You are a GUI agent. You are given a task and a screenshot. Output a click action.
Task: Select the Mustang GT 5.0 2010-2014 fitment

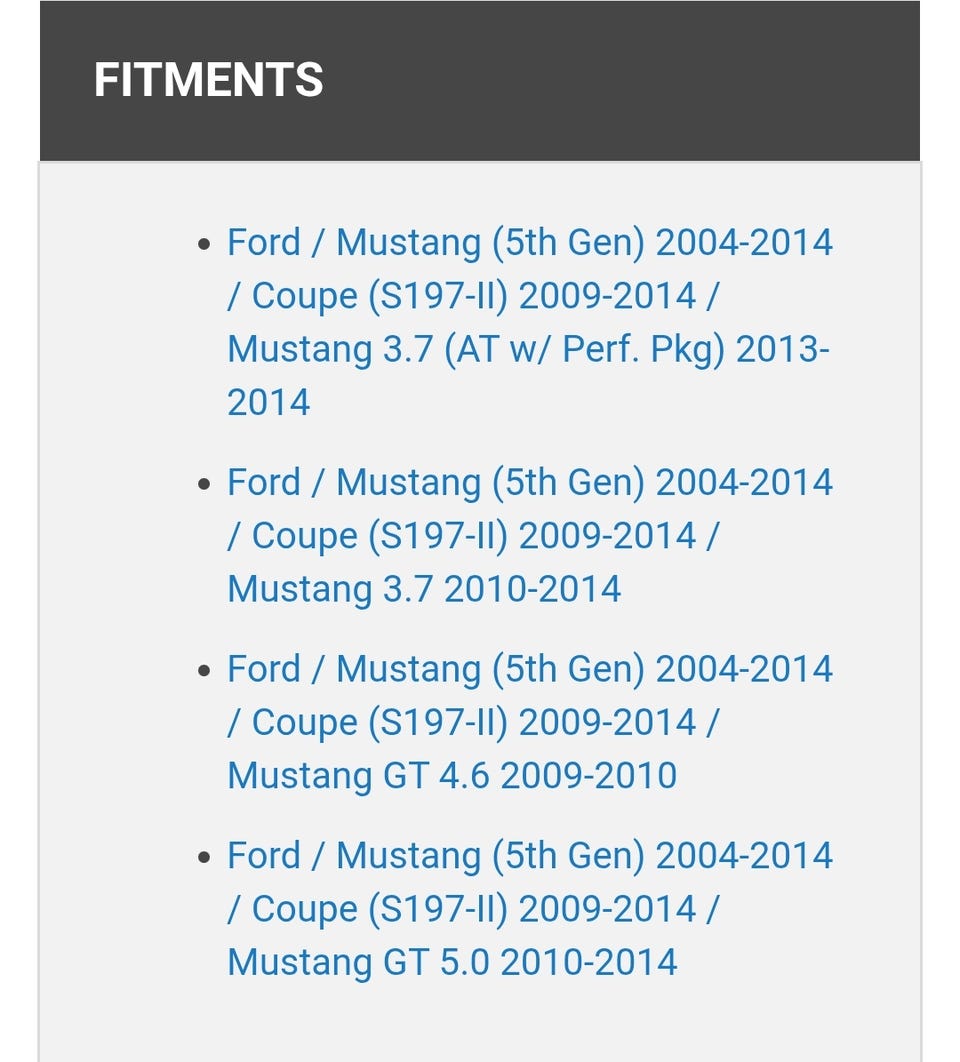tap(452, 962)
